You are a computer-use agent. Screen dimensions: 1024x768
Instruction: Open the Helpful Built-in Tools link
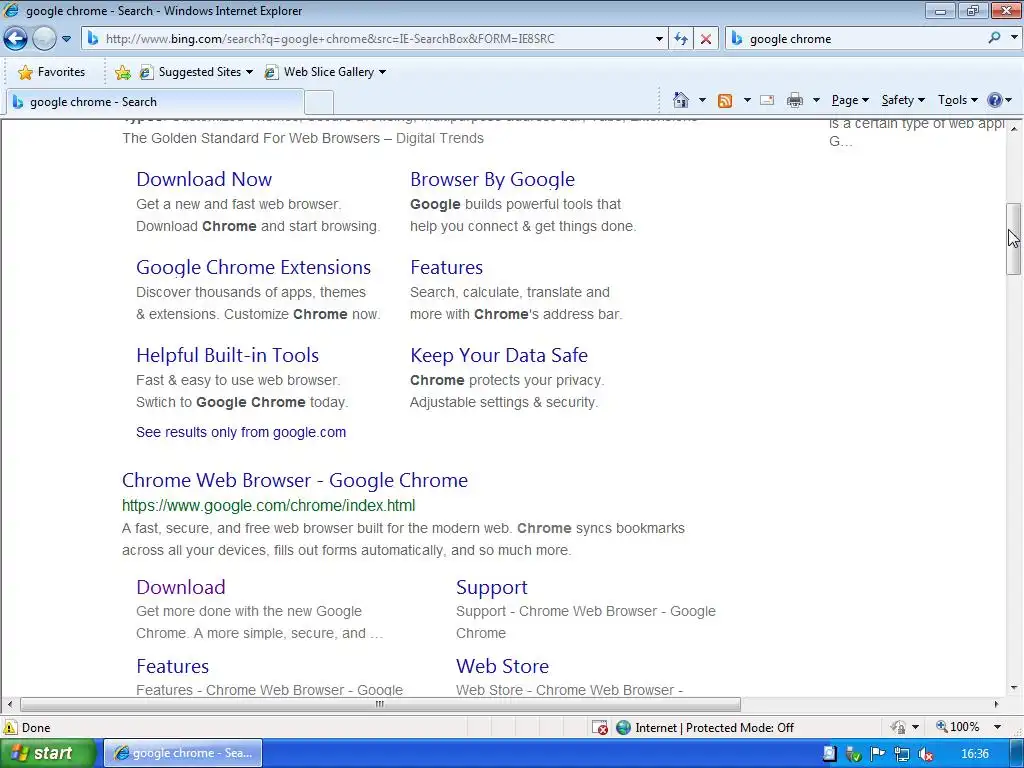tap(227, 355)
